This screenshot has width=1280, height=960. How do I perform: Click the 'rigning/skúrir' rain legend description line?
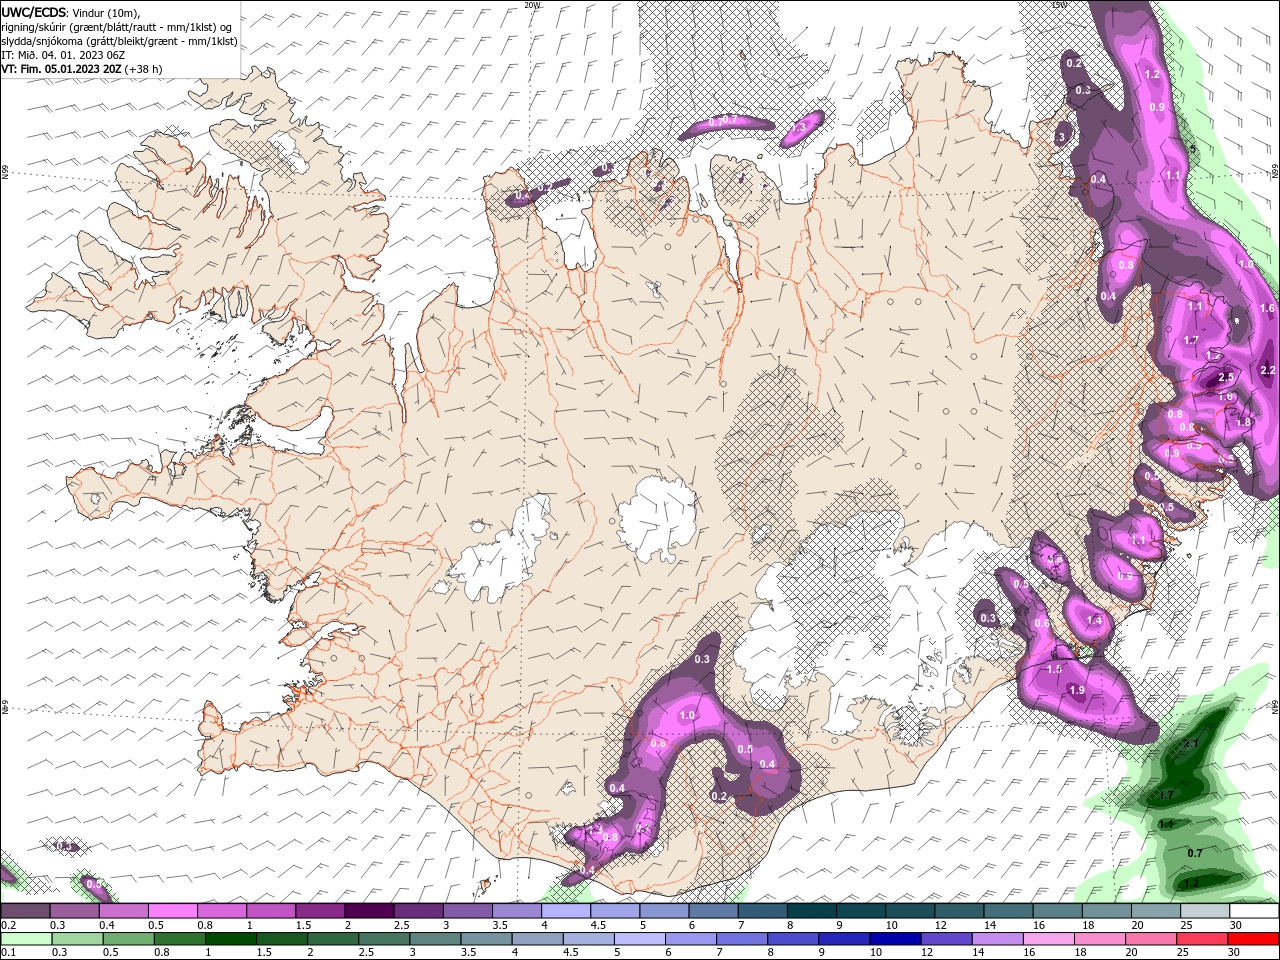click(x=118, y=27)
